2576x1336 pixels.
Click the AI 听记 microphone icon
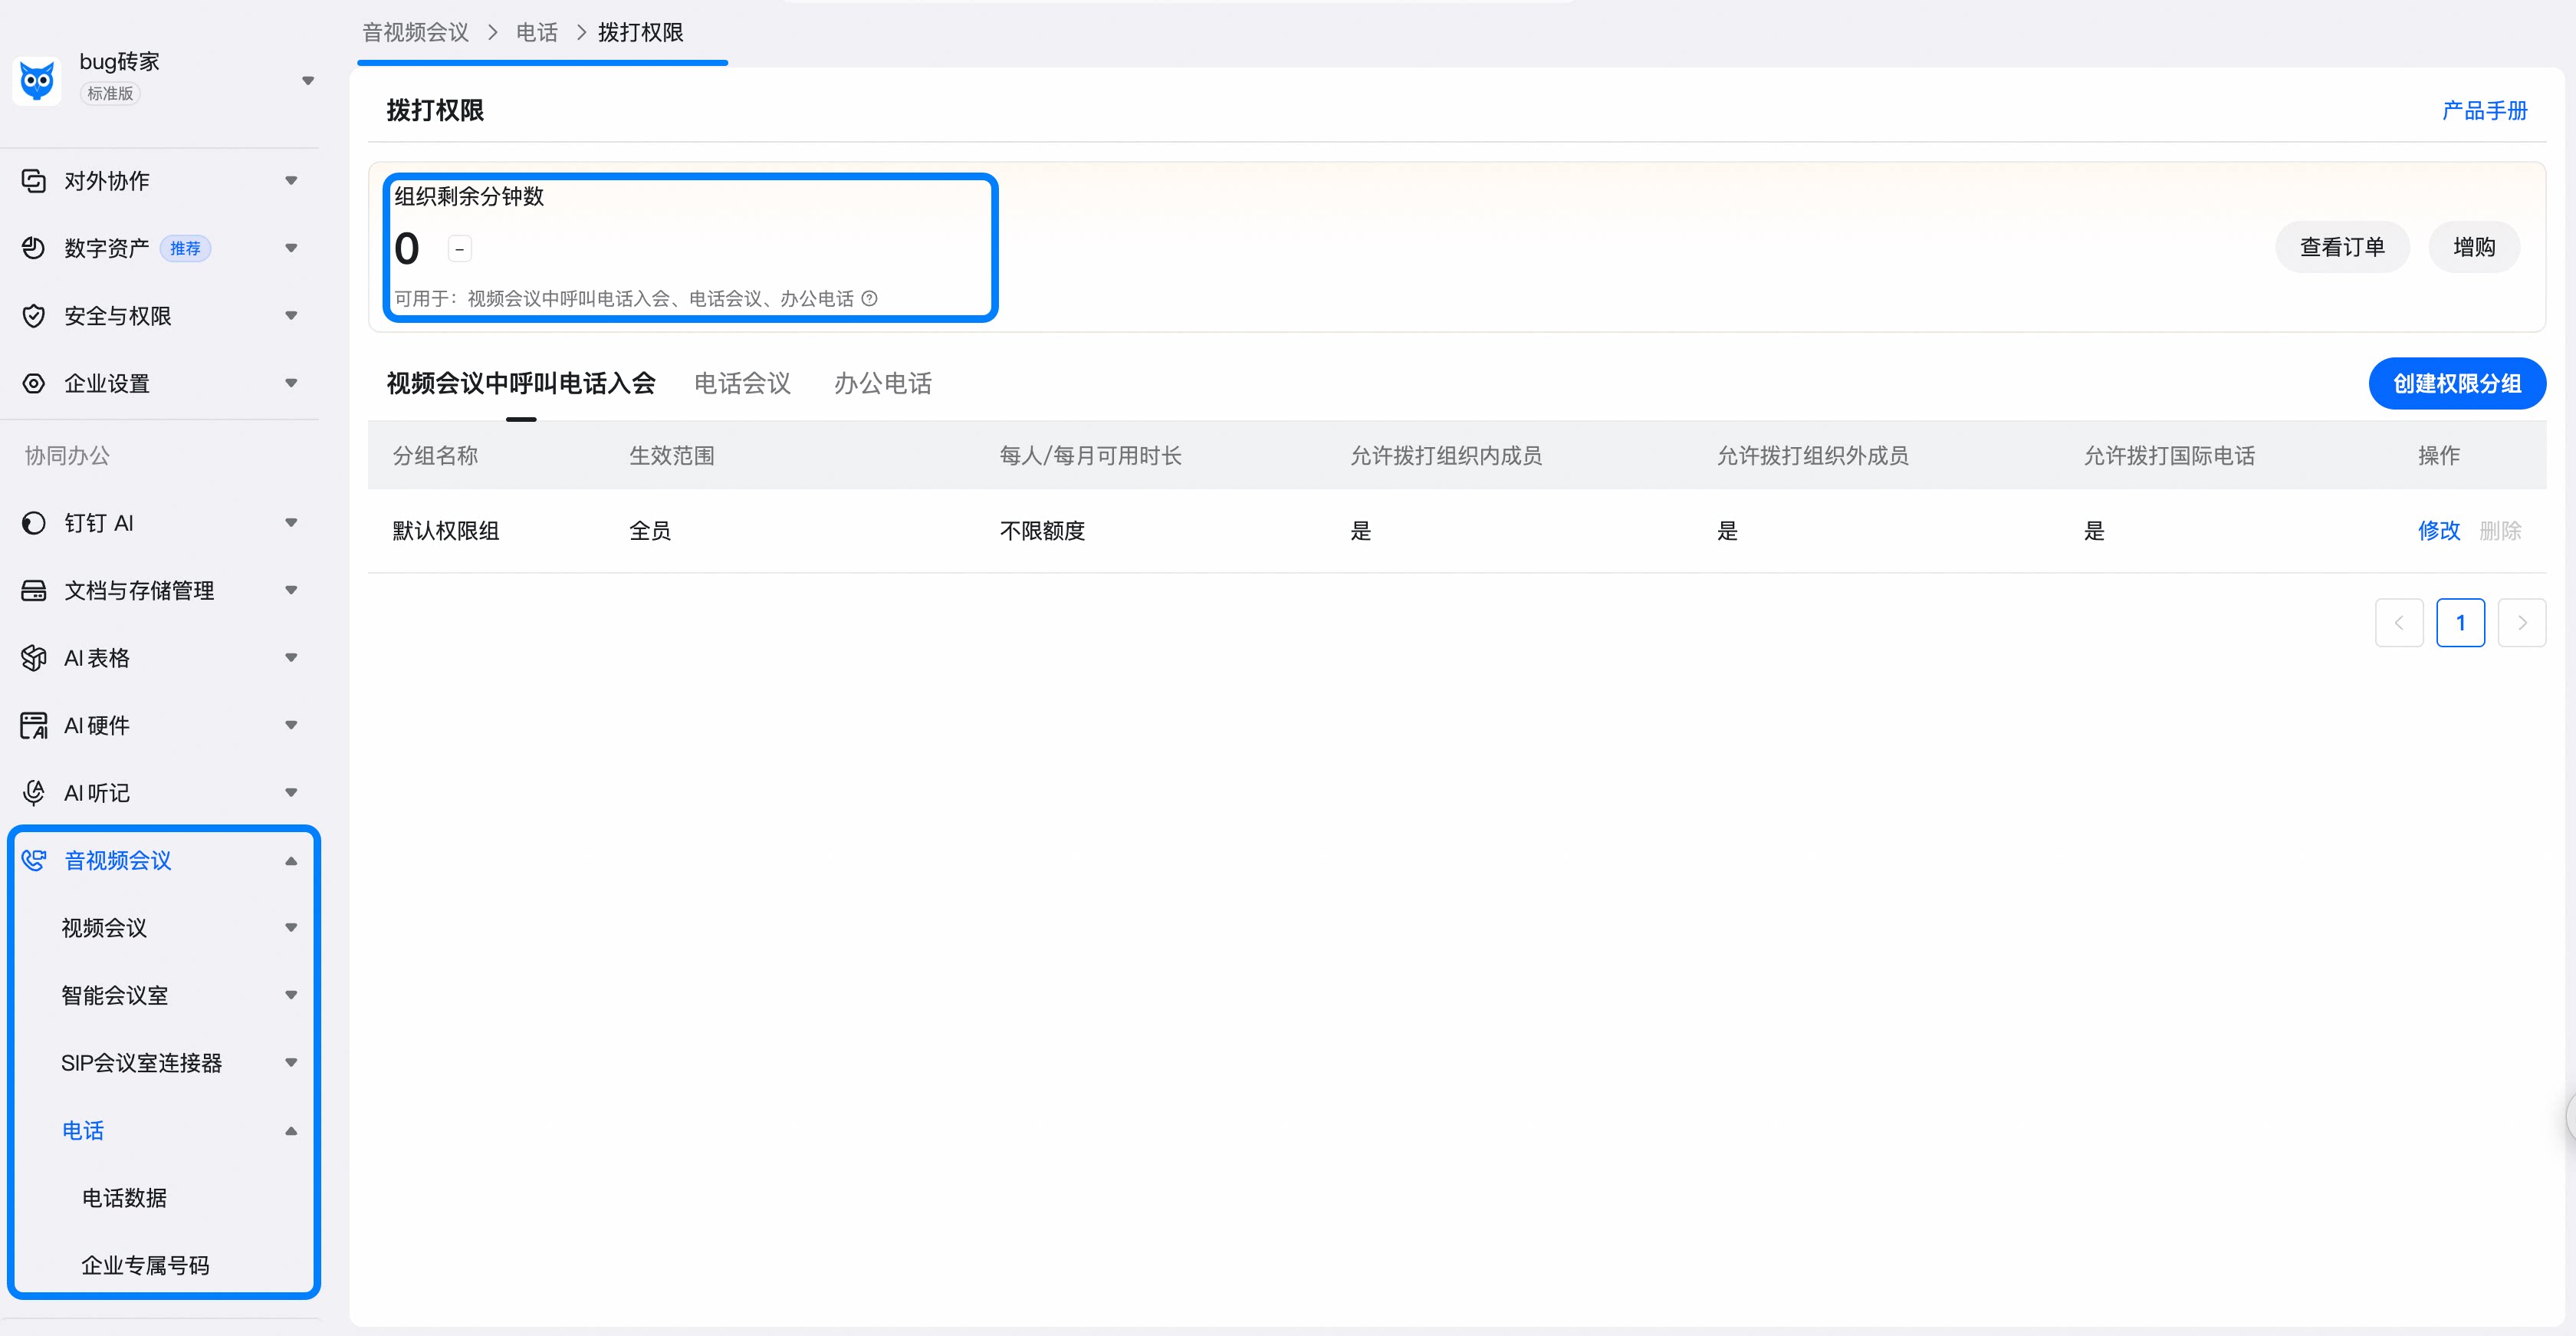(34, 793)
